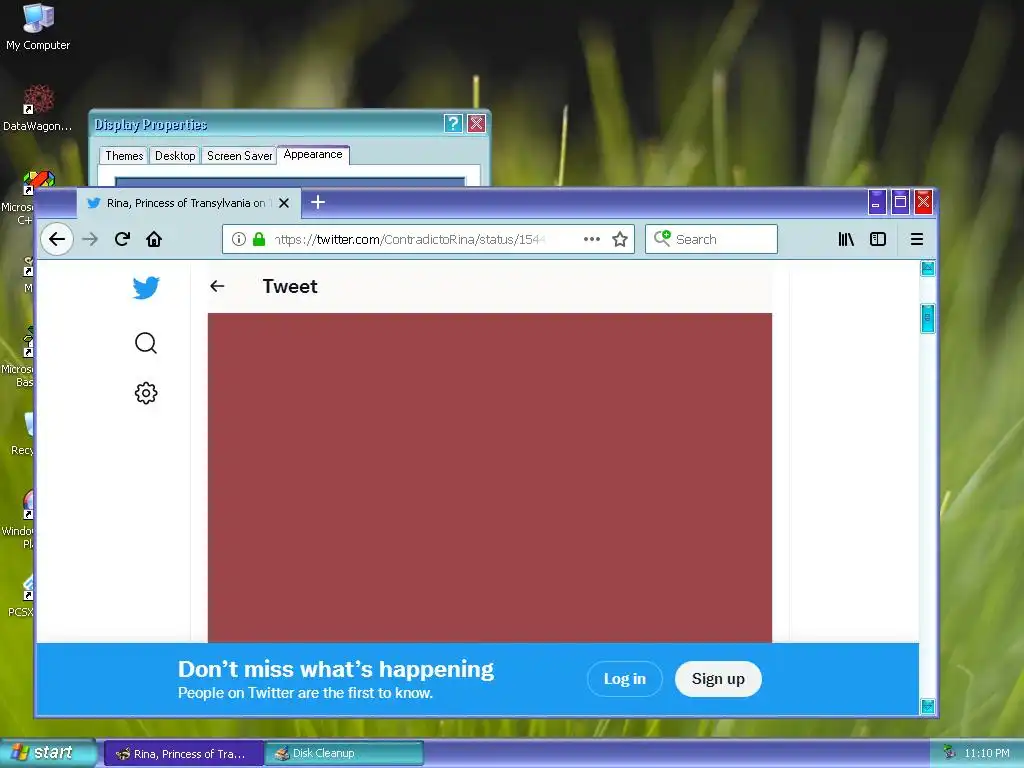
Task: Click the red tweet image
Action: (x=490, y=478)
